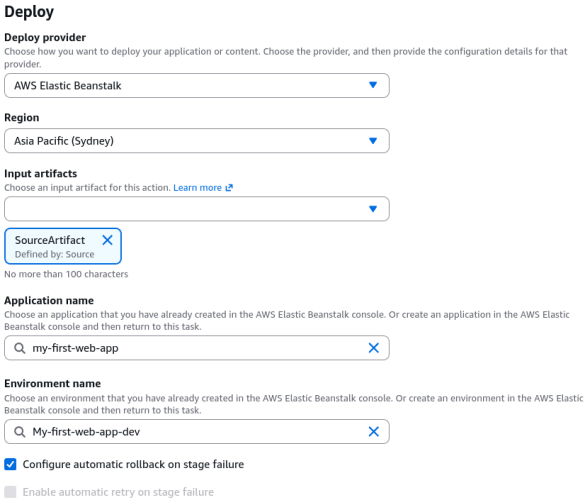
Task: Clear the my-first-web-app application name
Action: (373, 348)
